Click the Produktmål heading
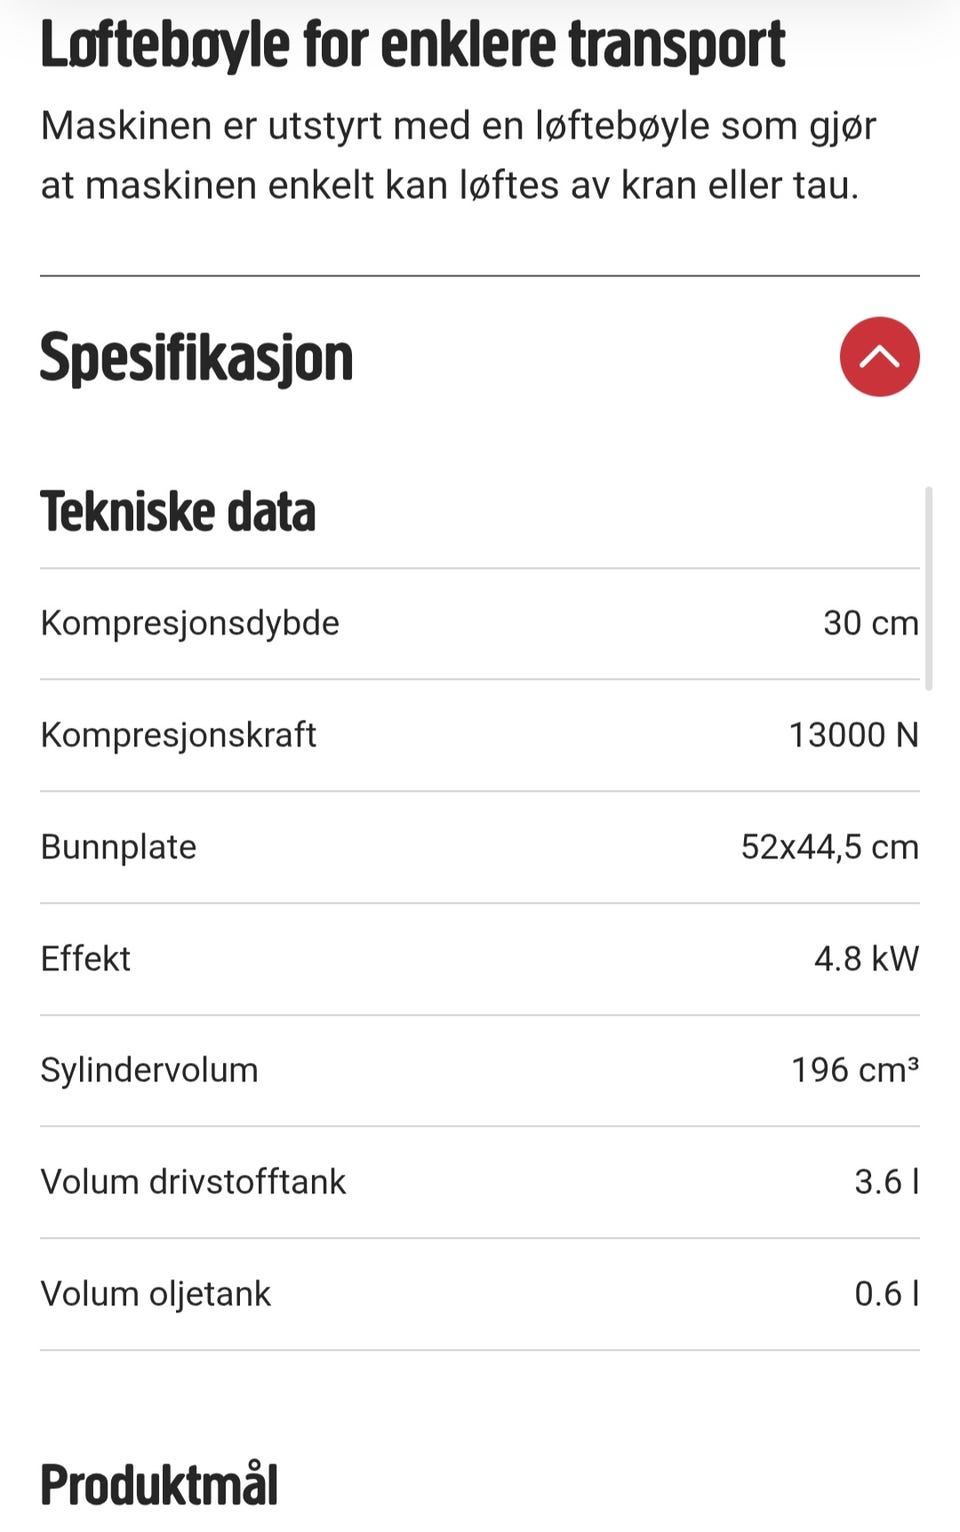Screen dimensions: 960x1532 tap(159, 1484)
